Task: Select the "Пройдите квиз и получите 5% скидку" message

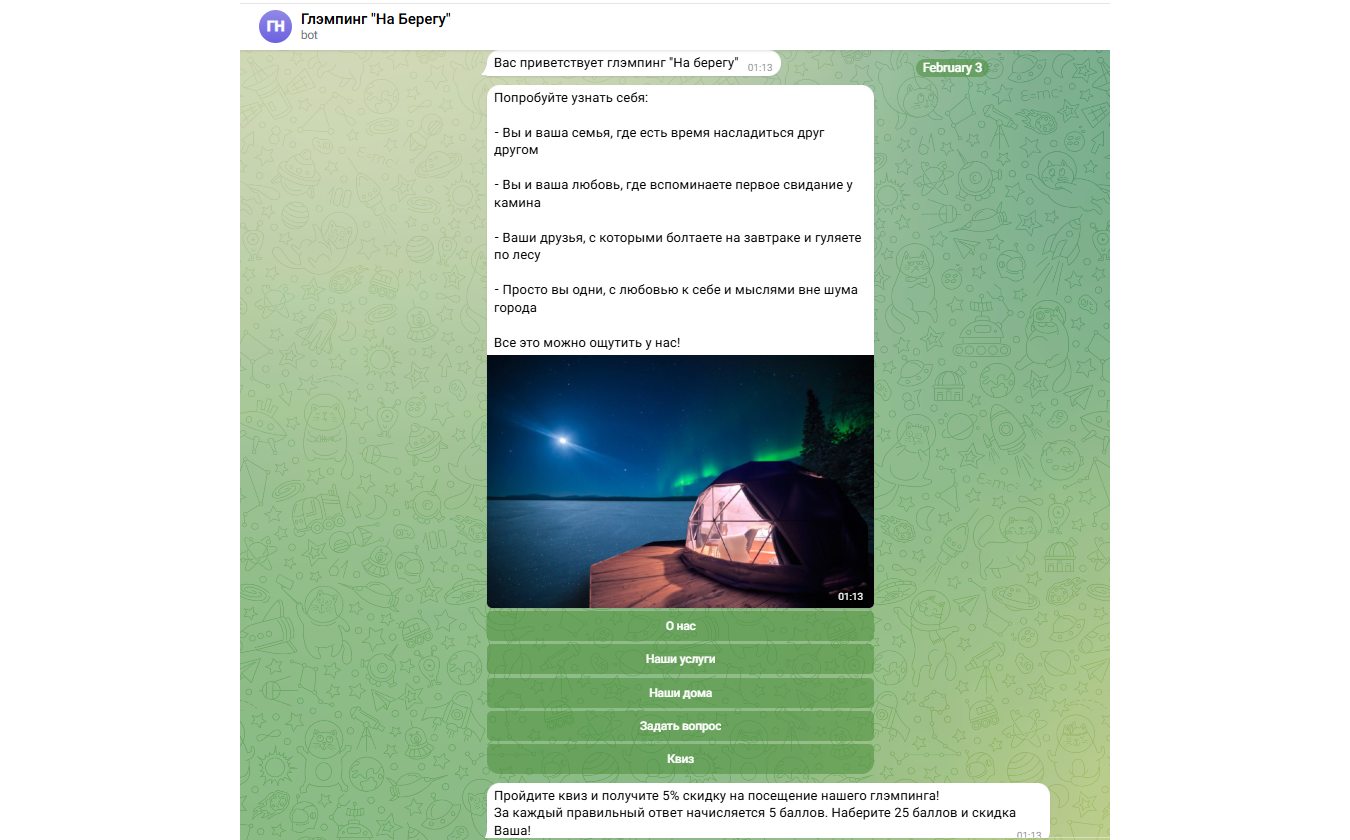Action: click(x=716, y=796)
